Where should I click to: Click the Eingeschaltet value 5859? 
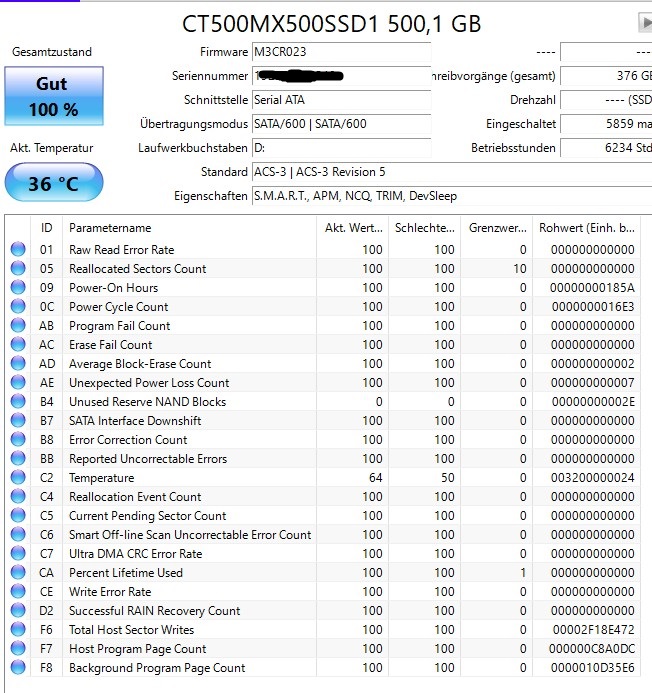tap(606, 124)
